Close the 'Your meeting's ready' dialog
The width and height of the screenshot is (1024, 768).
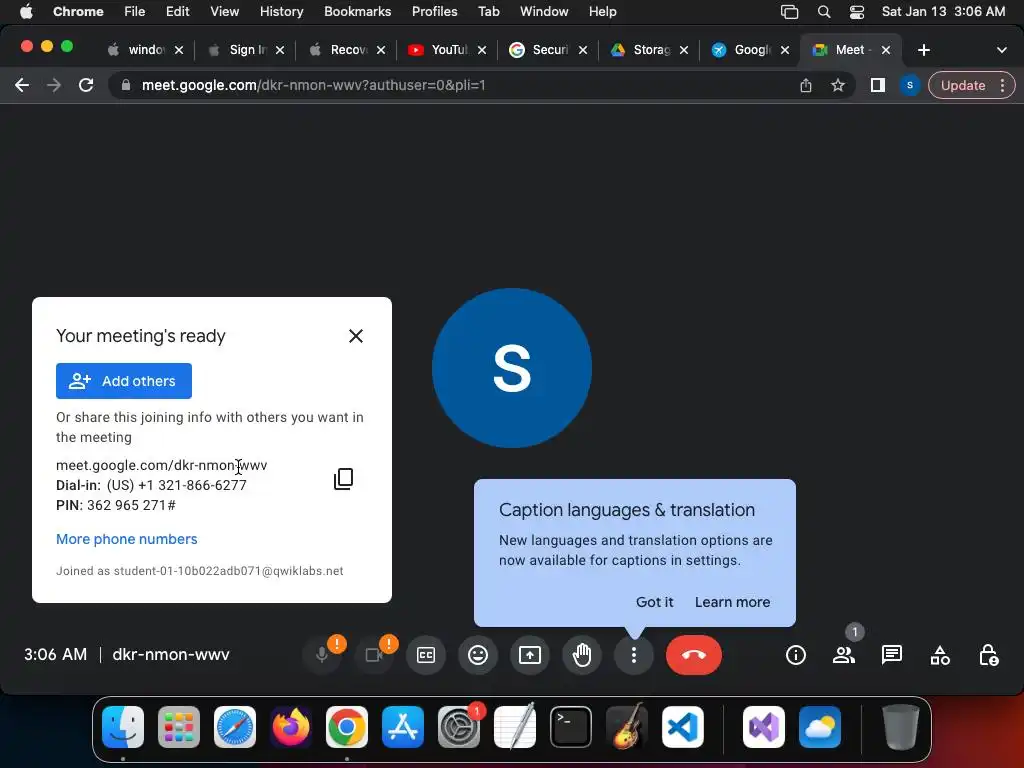(356, 336)
